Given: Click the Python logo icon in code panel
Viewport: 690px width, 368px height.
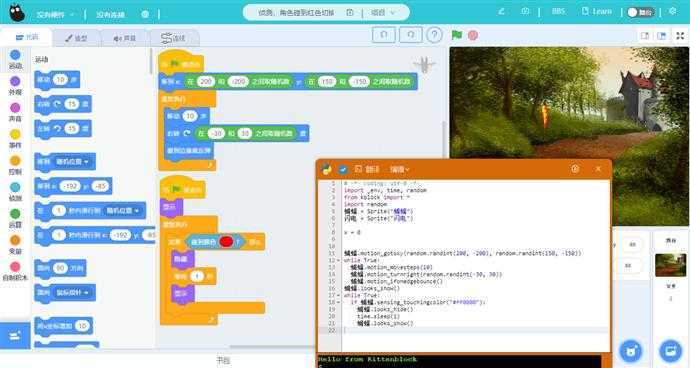Looking at the screenshot, I should coord(326,169).
